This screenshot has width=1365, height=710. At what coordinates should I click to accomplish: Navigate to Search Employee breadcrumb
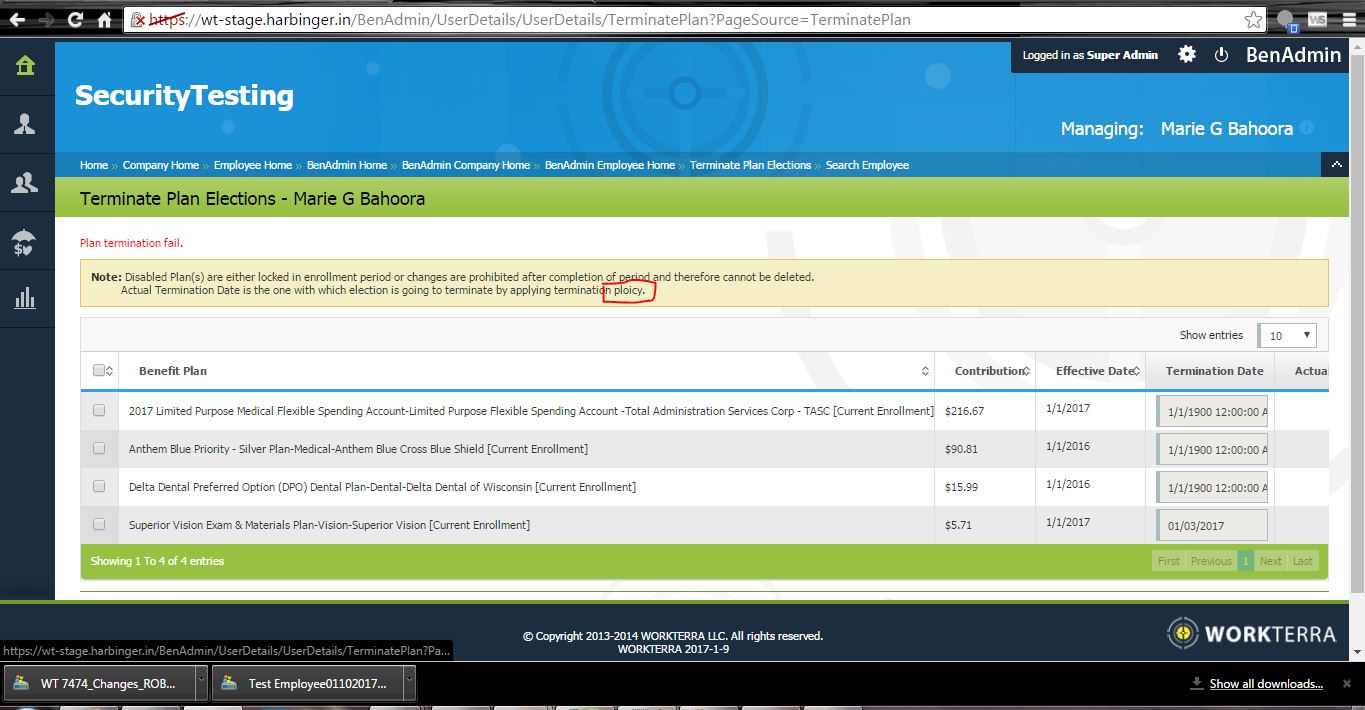867,165
